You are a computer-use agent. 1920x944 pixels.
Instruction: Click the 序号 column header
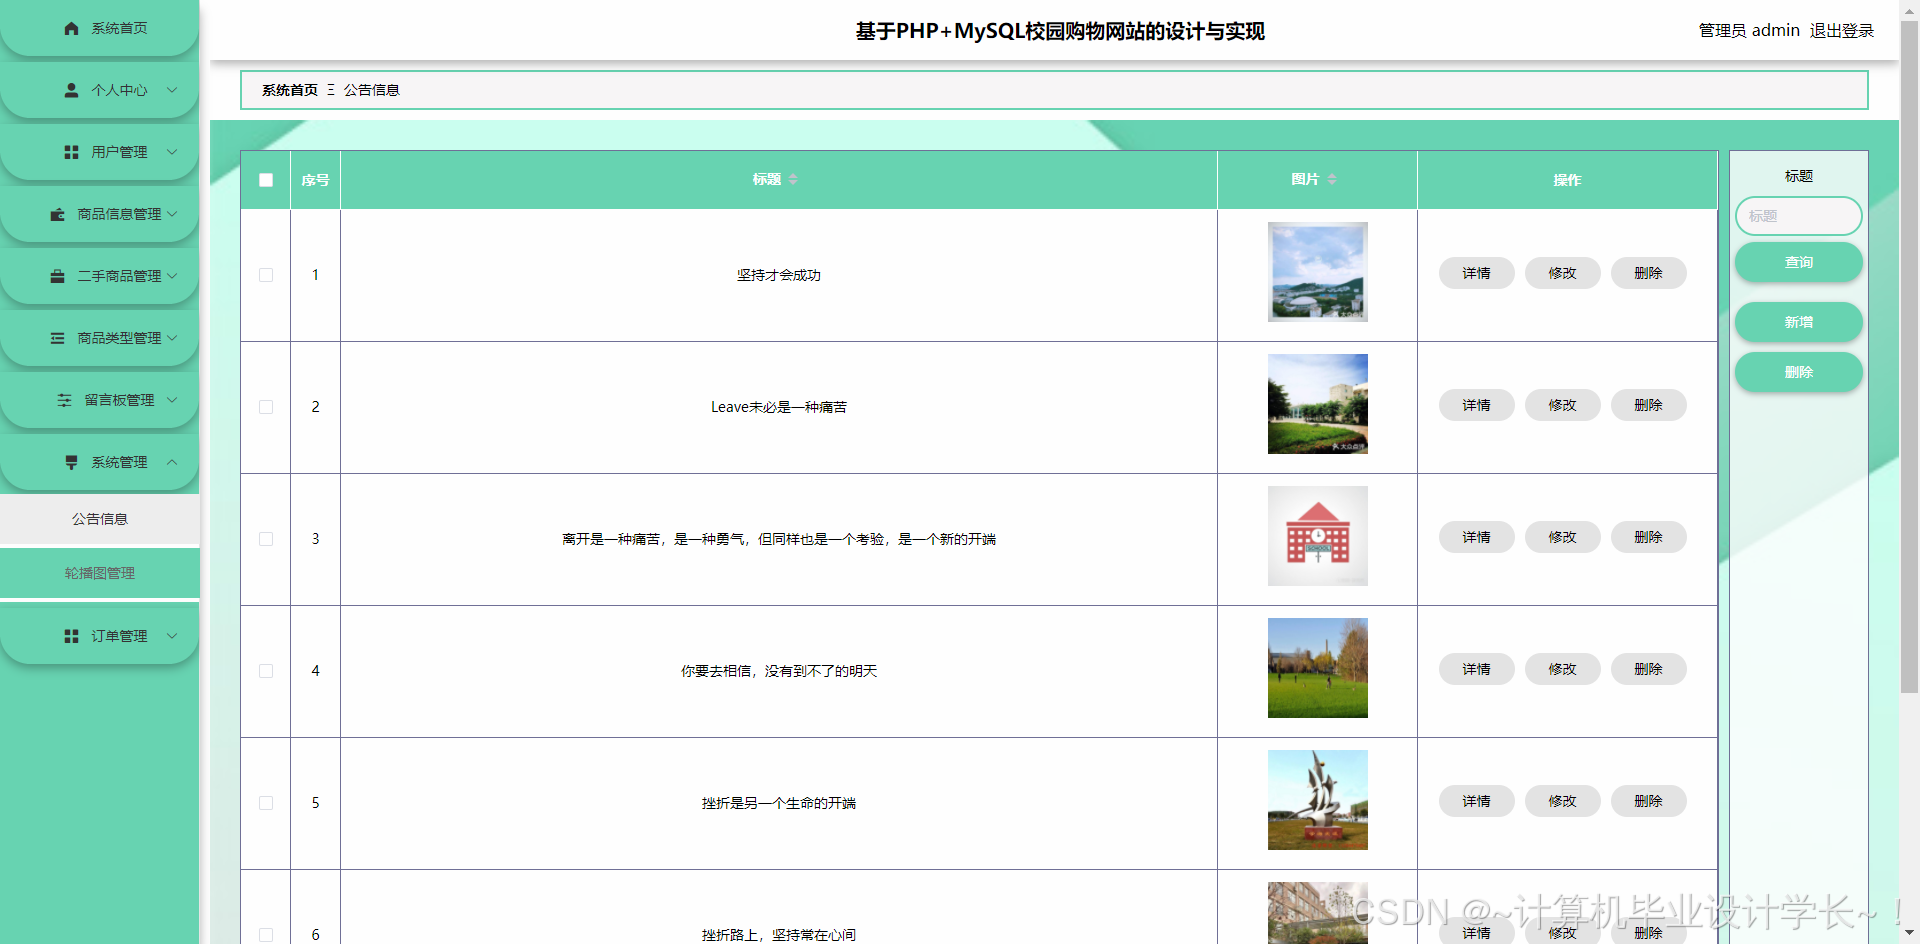pos(315,180)
